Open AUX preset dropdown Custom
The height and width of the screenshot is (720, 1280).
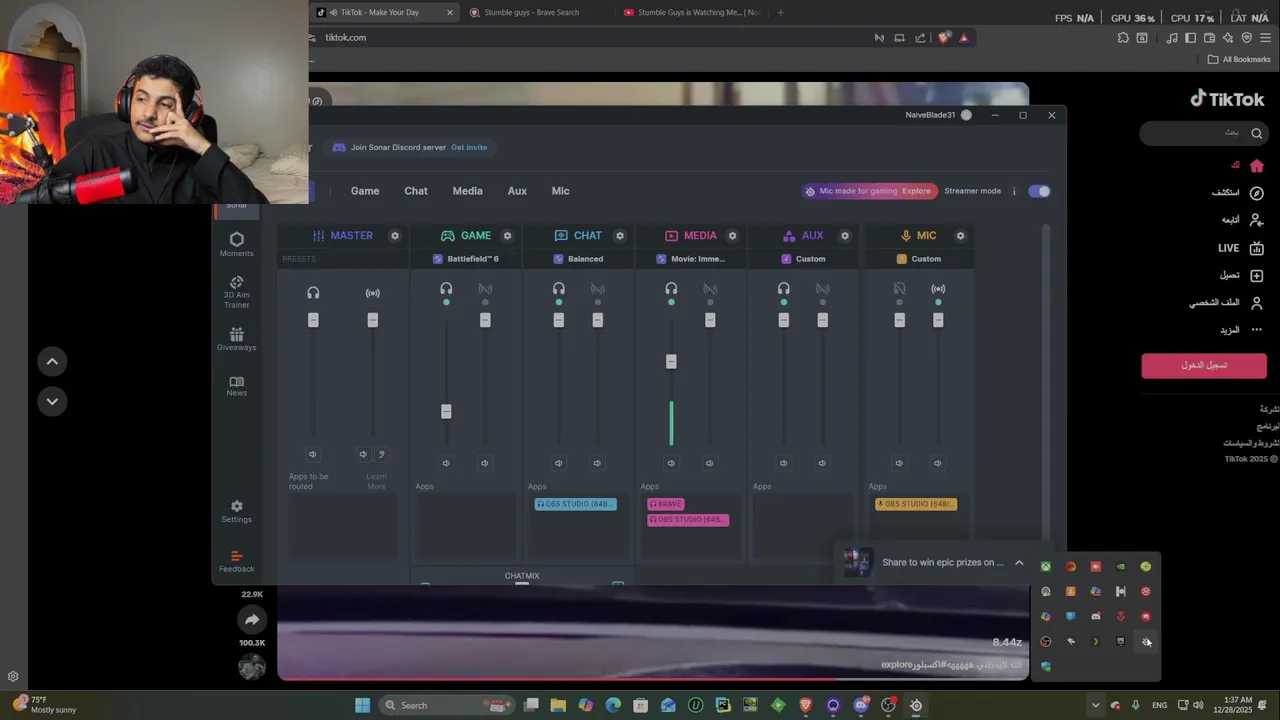click(804, 259)
